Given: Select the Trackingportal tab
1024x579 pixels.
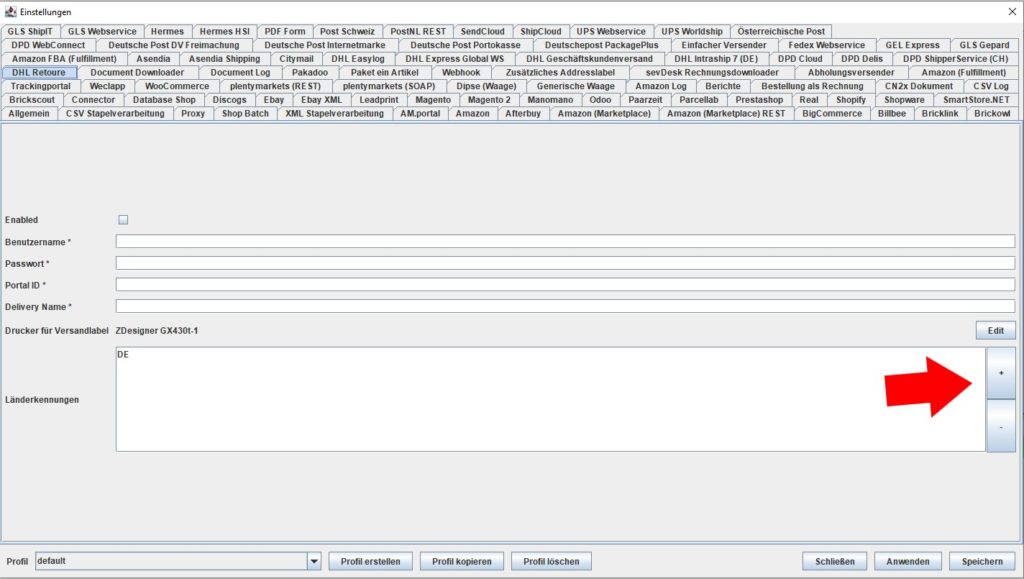Looking at the screenshot, I should (40, 86).
